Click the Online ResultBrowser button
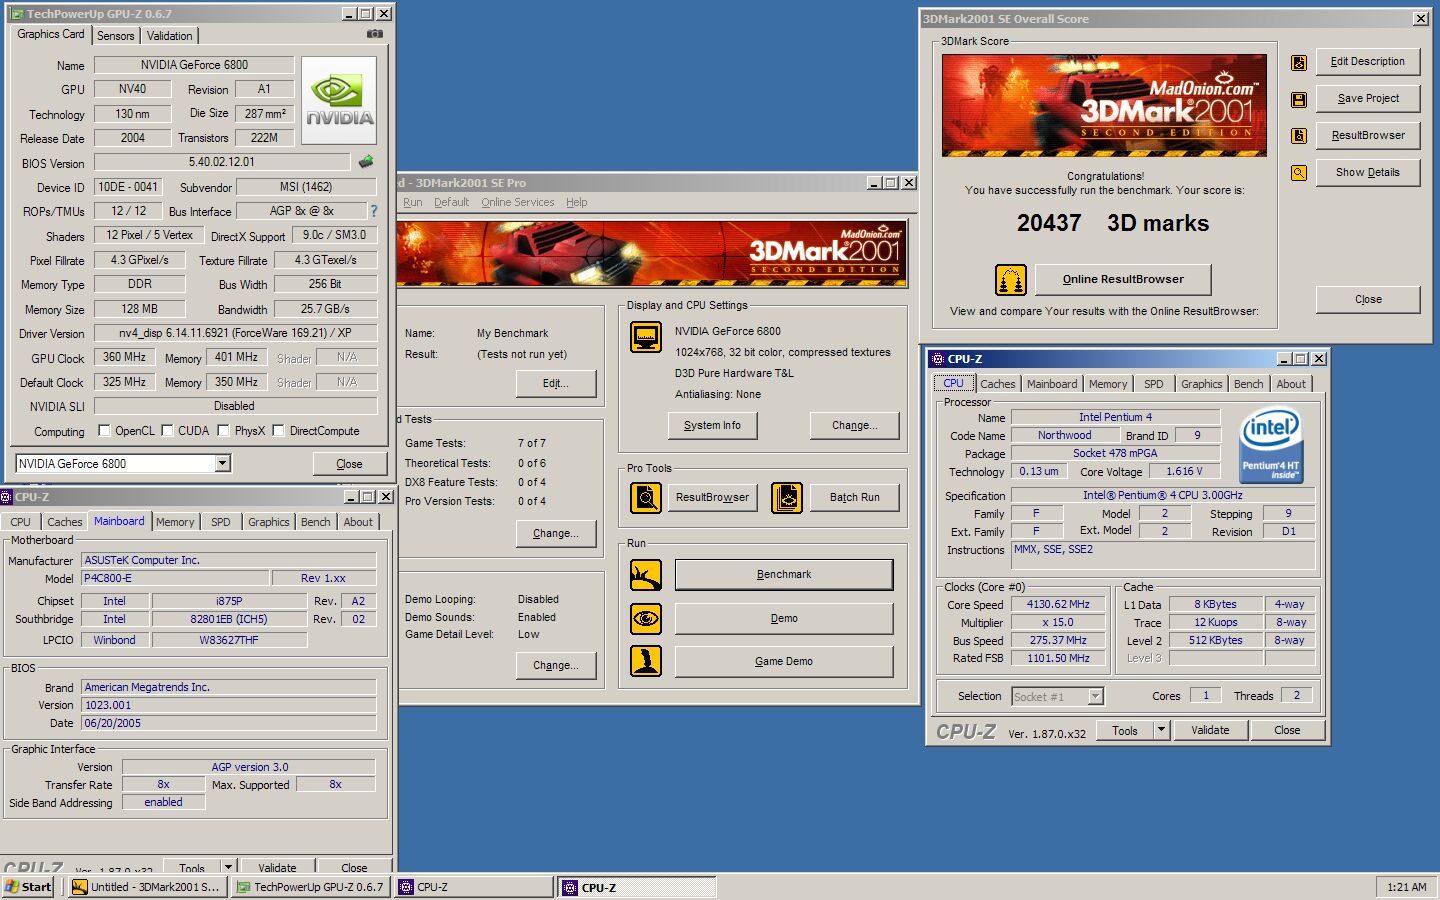The width and height of the screenshot is (1440, 900). [x=1123, y=280]
